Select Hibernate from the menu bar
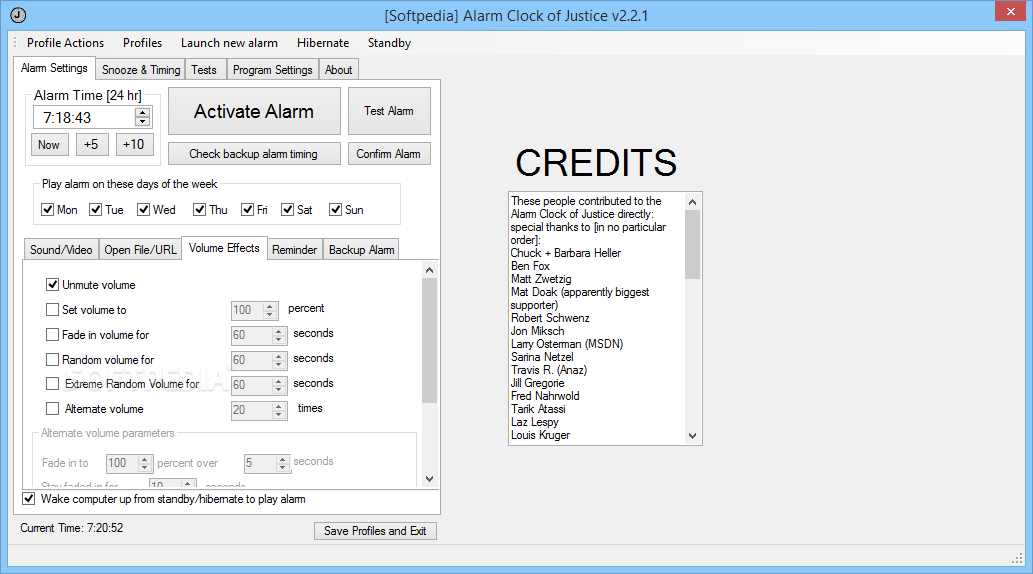Image resolution: width=1033 pixels, height=574 pixels. 323,43
